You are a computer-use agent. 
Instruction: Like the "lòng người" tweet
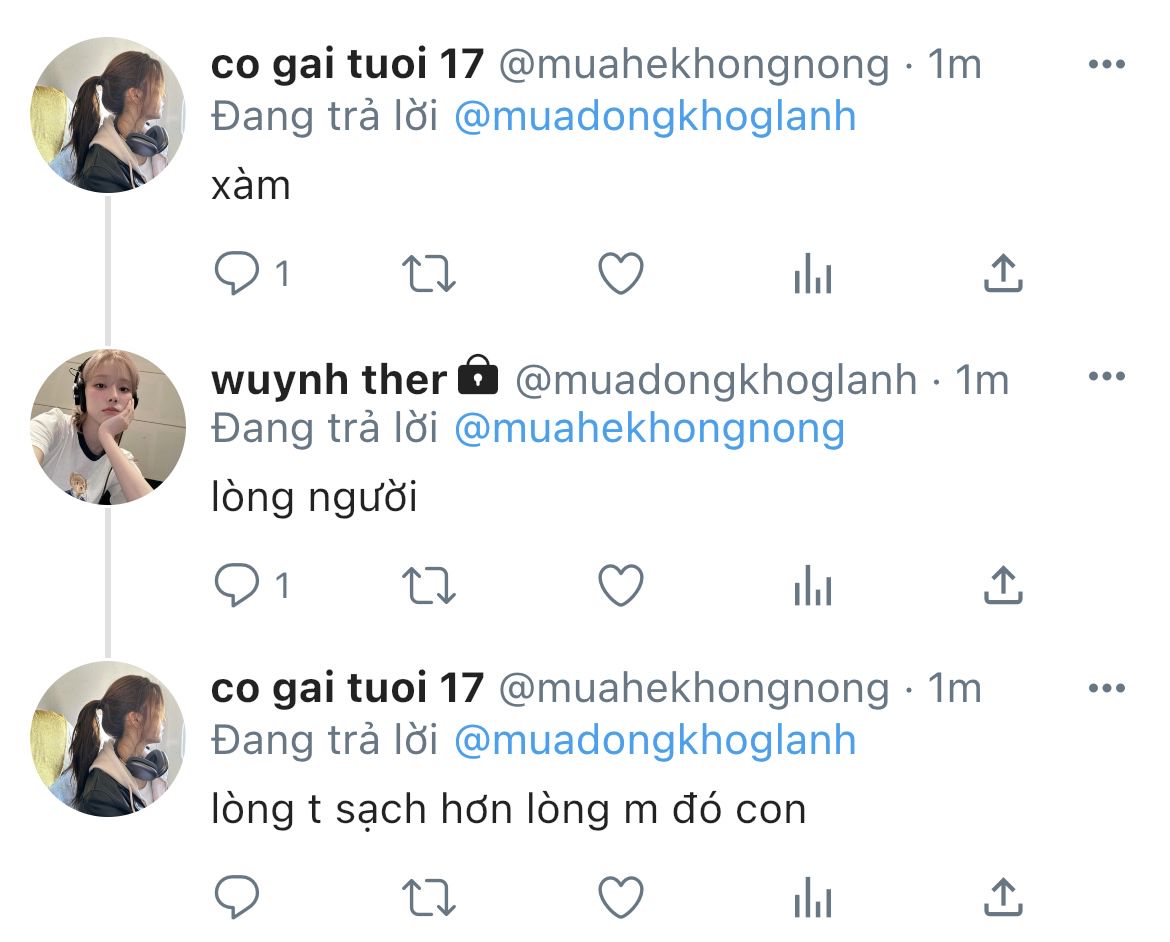[x=621, y=584]
